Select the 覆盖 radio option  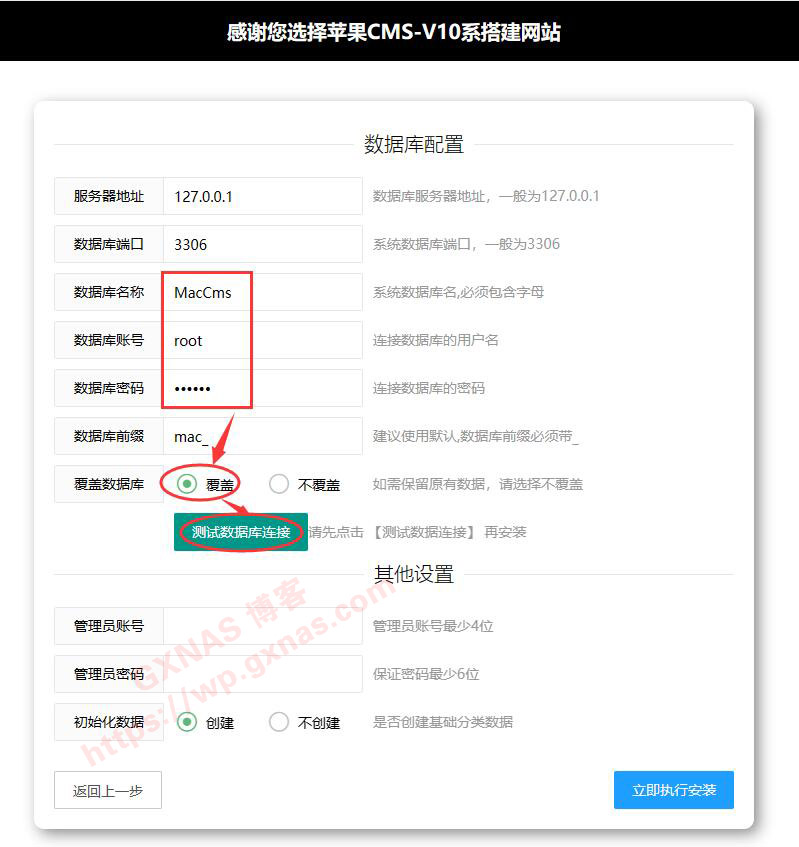click(187, 484)
